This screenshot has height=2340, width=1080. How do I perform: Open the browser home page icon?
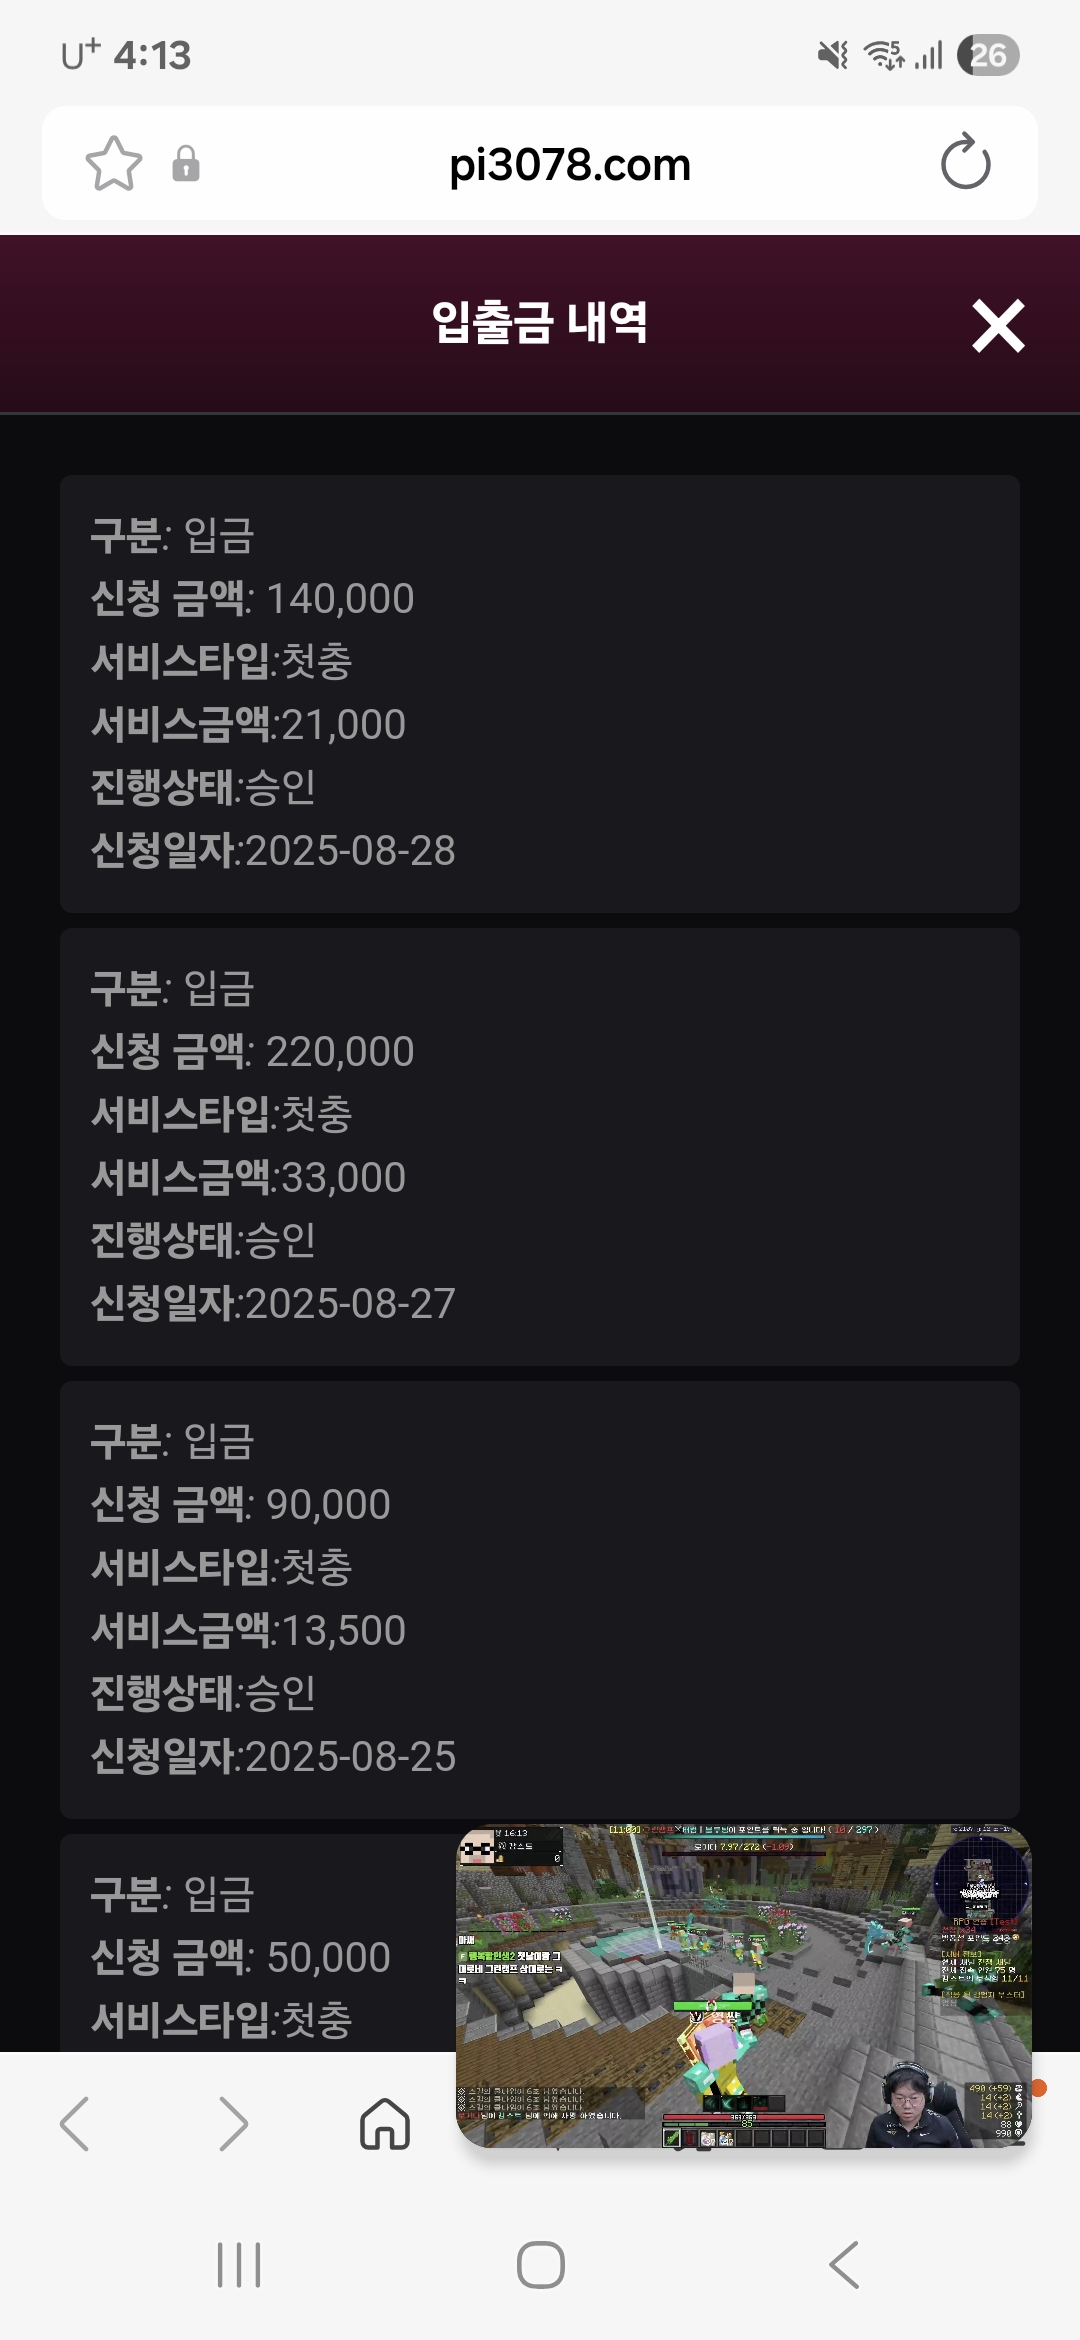[385, 2123]
